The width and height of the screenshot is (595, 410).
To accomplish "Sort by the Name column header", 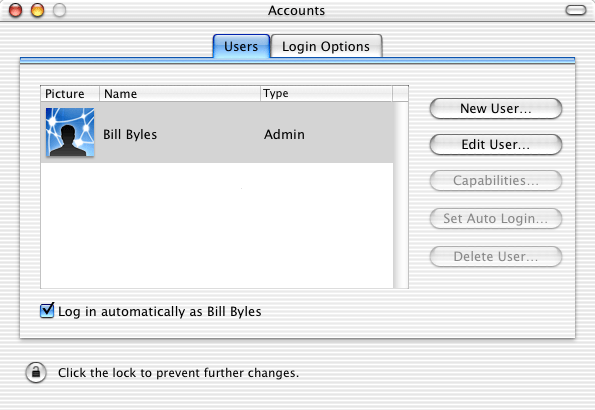I will click(180, 93).
